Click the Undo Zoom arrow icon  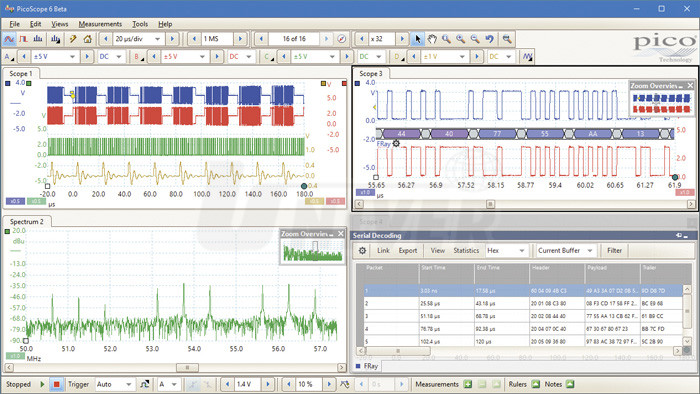(490, 39)
